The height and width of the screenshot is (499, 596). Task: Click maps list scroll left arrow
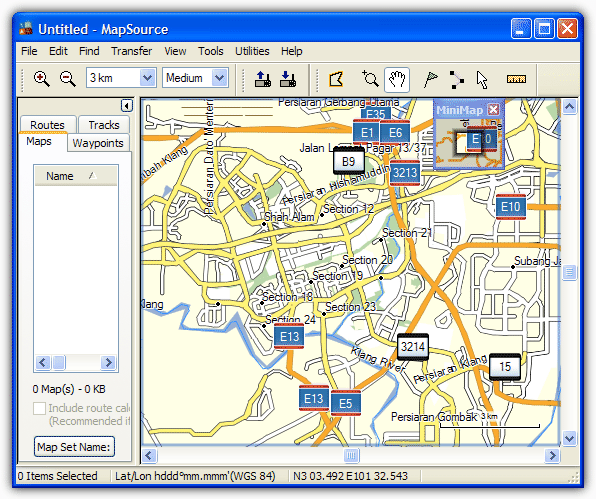(43, 363)
